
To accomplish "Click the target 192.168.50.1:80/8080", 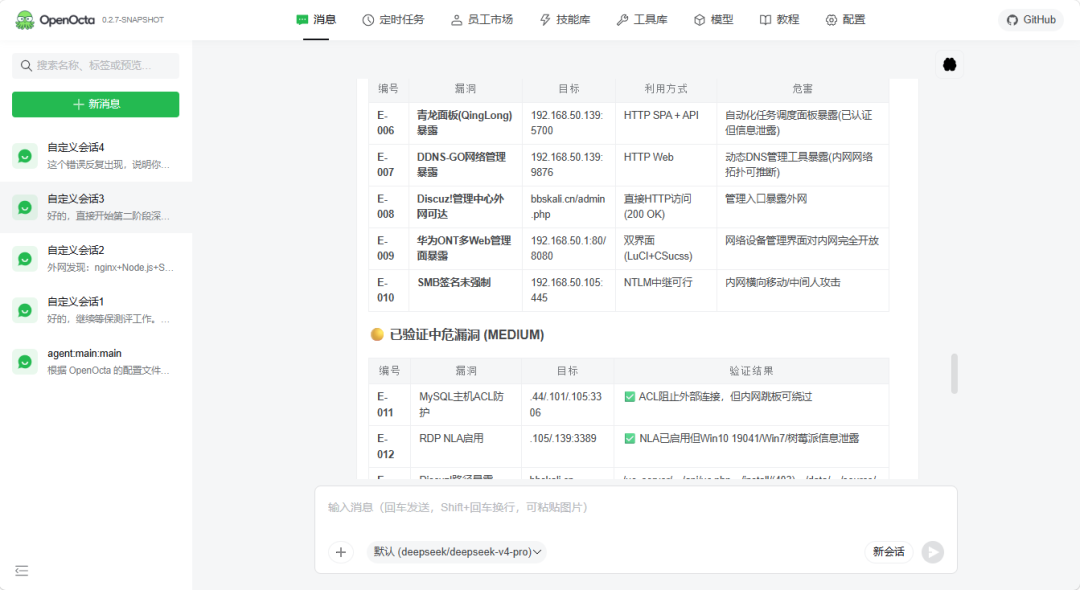I will [x=568, y=249].
